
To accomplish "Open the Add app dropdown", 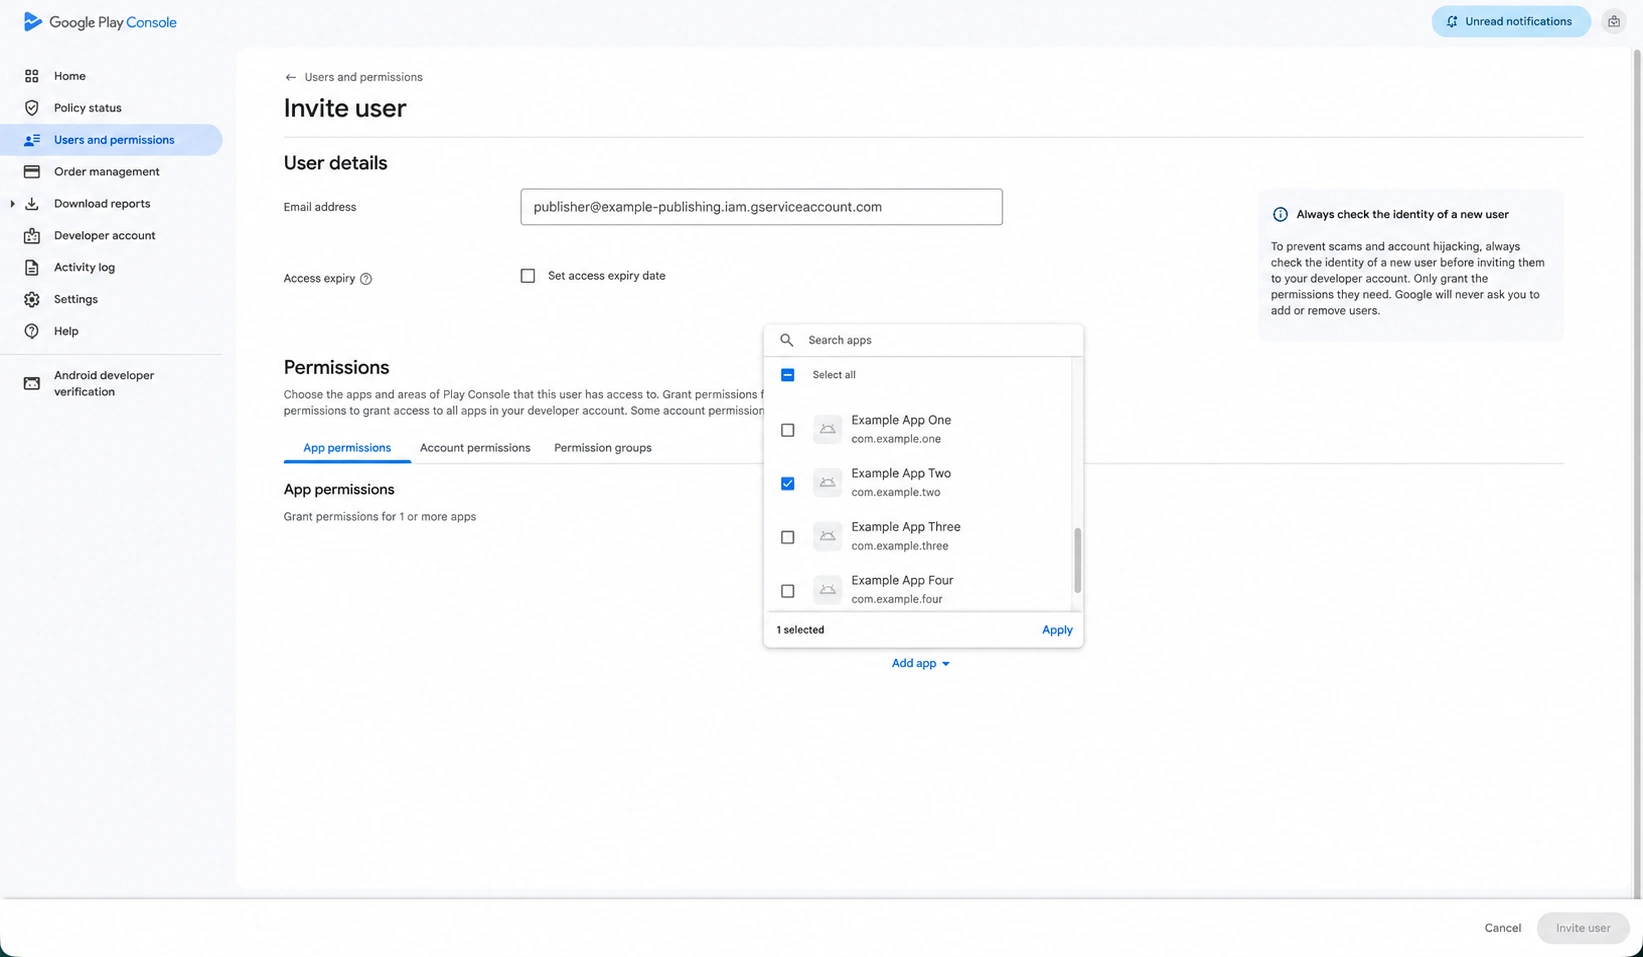I will tap(921, 663).
